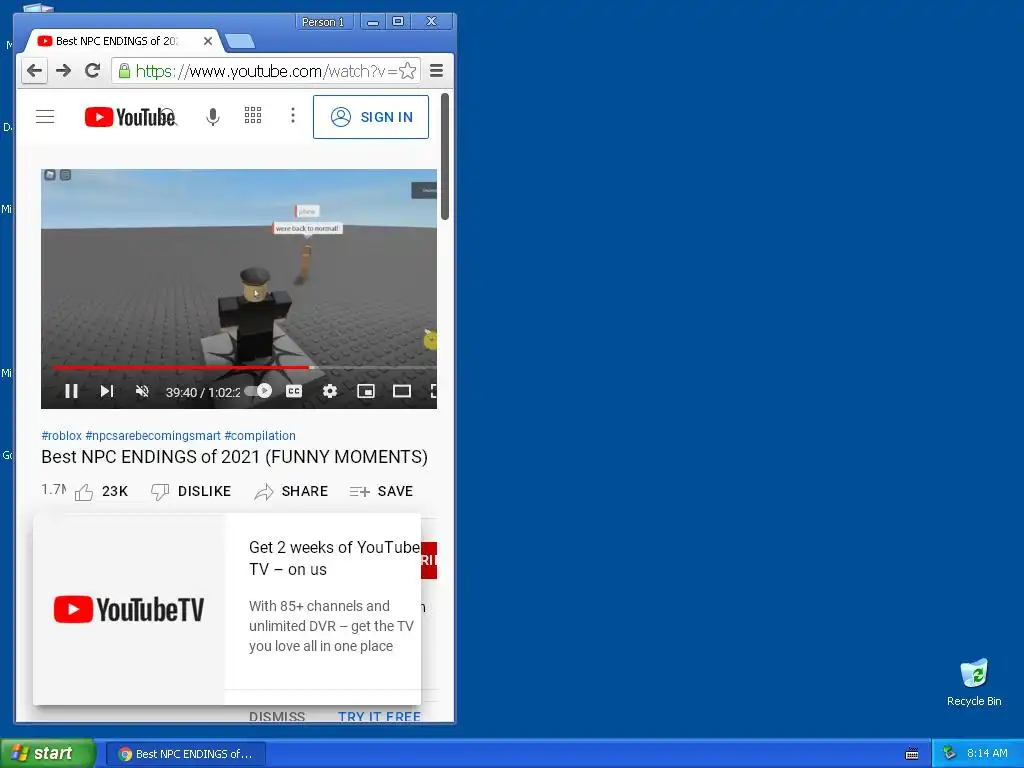This screenshot has height=768, width=1024.
Task: Seek on the red video progress bar
Action: pyautogui.click(x=244, y=368)
